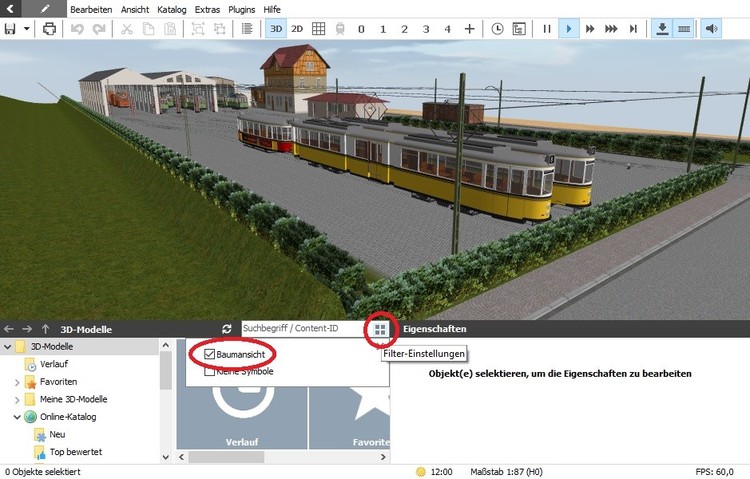Cut selection with the scissors icon
750x479 pixels.
coord(127,29)
